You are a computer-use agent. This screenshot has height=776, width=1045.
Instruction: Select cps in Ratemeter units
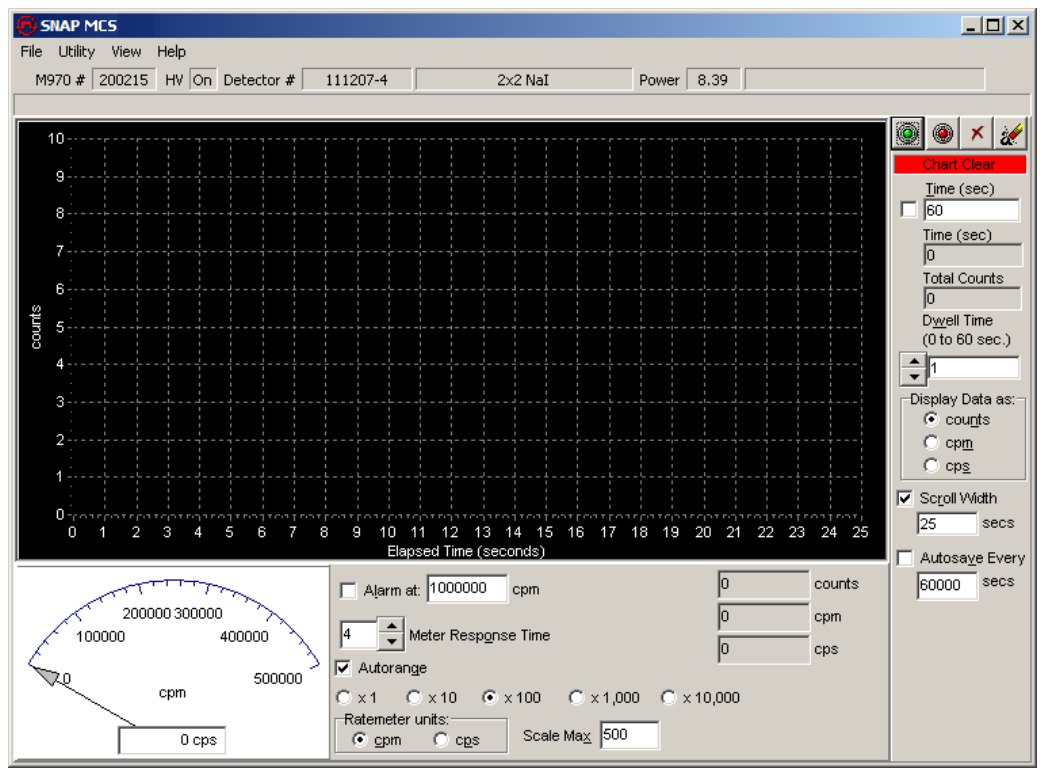click(441, 739)
